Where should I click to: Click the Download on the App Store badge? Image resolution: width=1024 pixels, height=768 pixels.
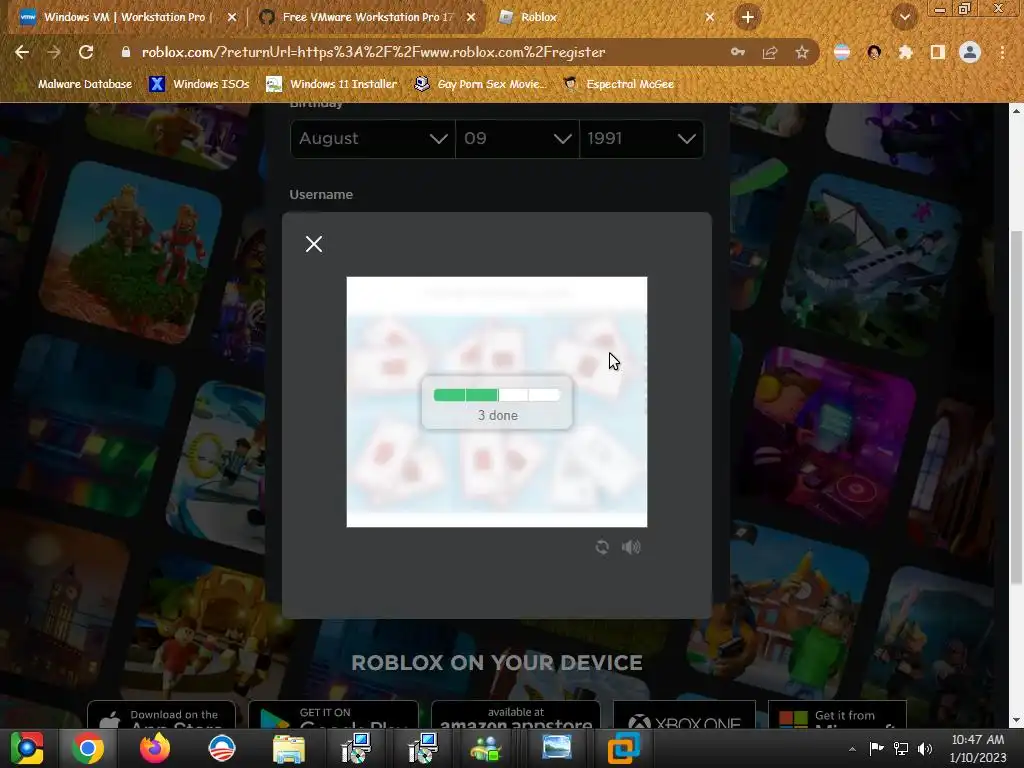coord(162,714)
